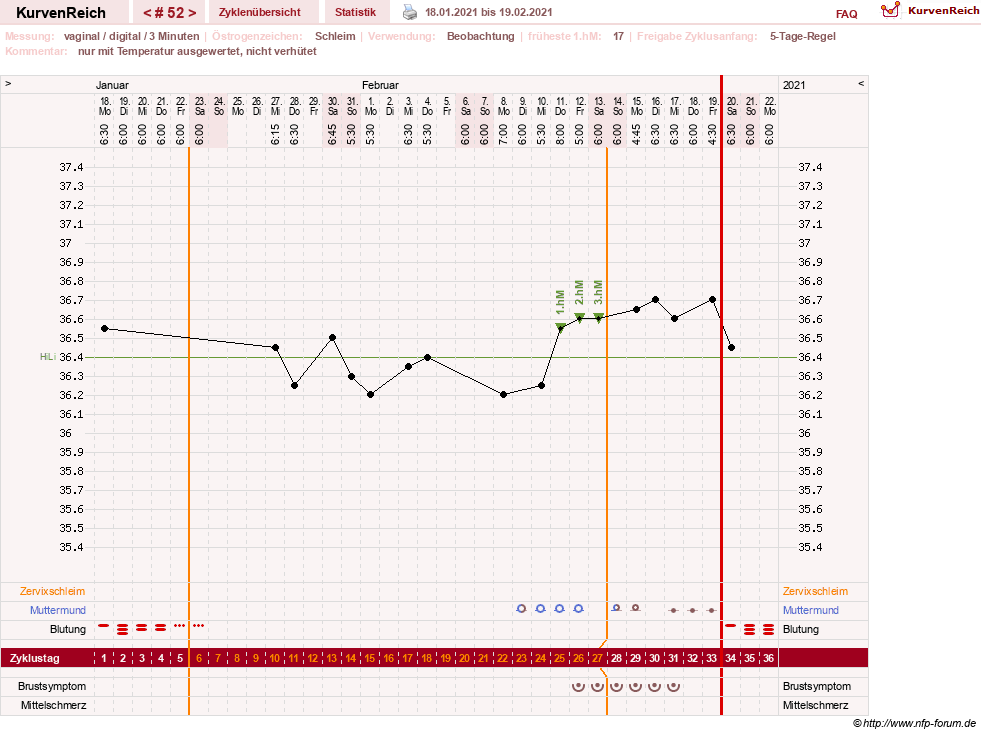
Task: Click the Brustsymptom icon on cycle day 27
Action: click(597, 687)
